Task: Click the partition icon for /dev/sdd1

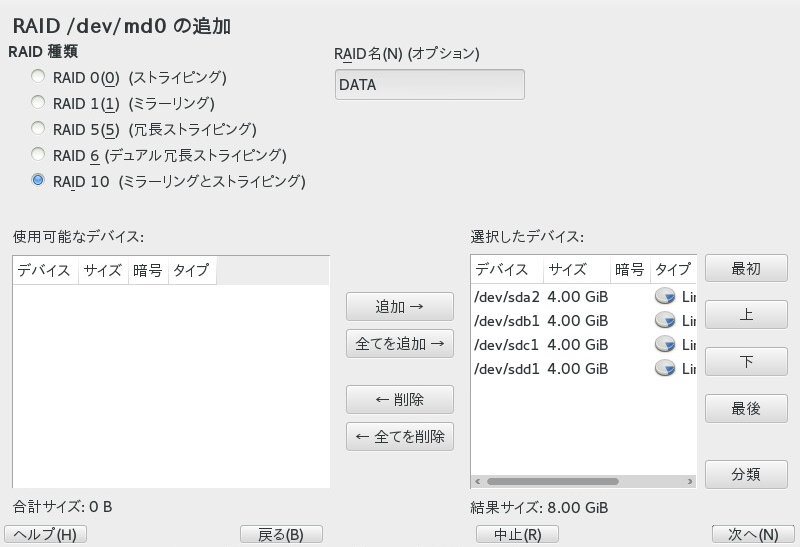Action: click(665, 369)
